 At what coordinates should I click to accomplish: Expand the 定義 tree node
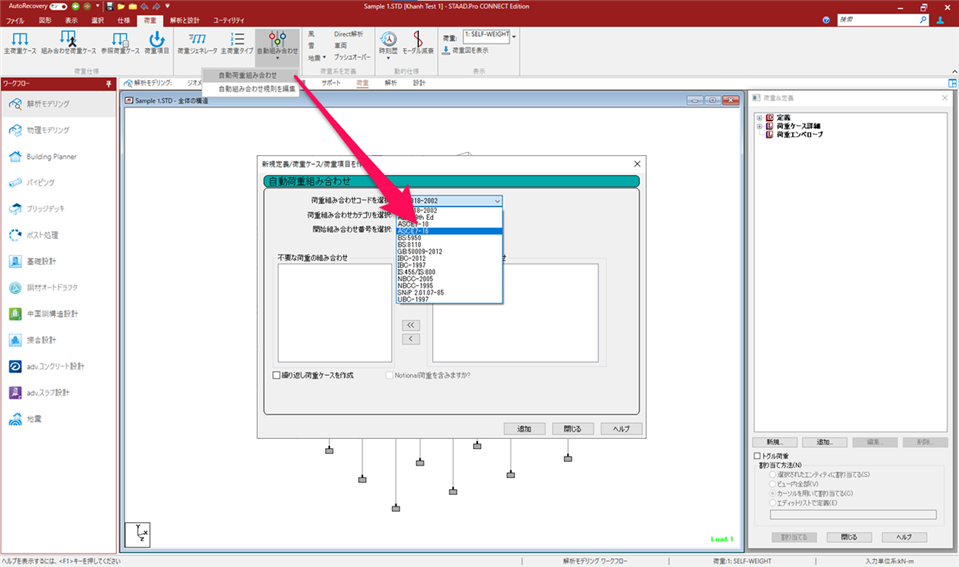point(760,117)
